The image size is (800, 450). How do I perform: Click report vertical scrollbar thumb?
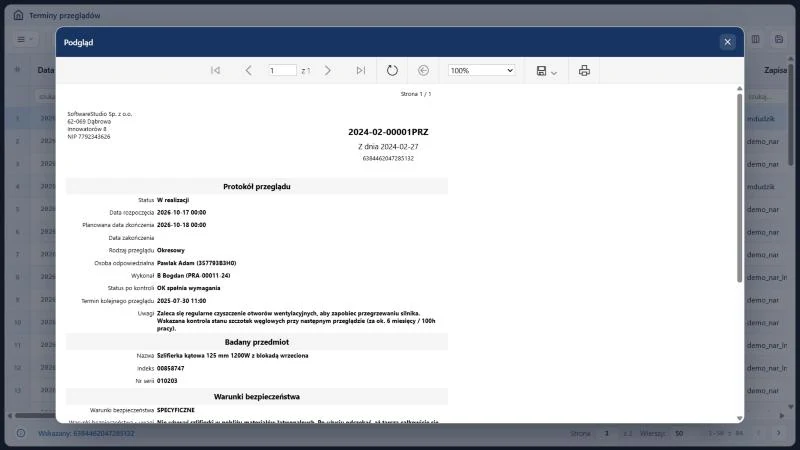tap(739, 187)
